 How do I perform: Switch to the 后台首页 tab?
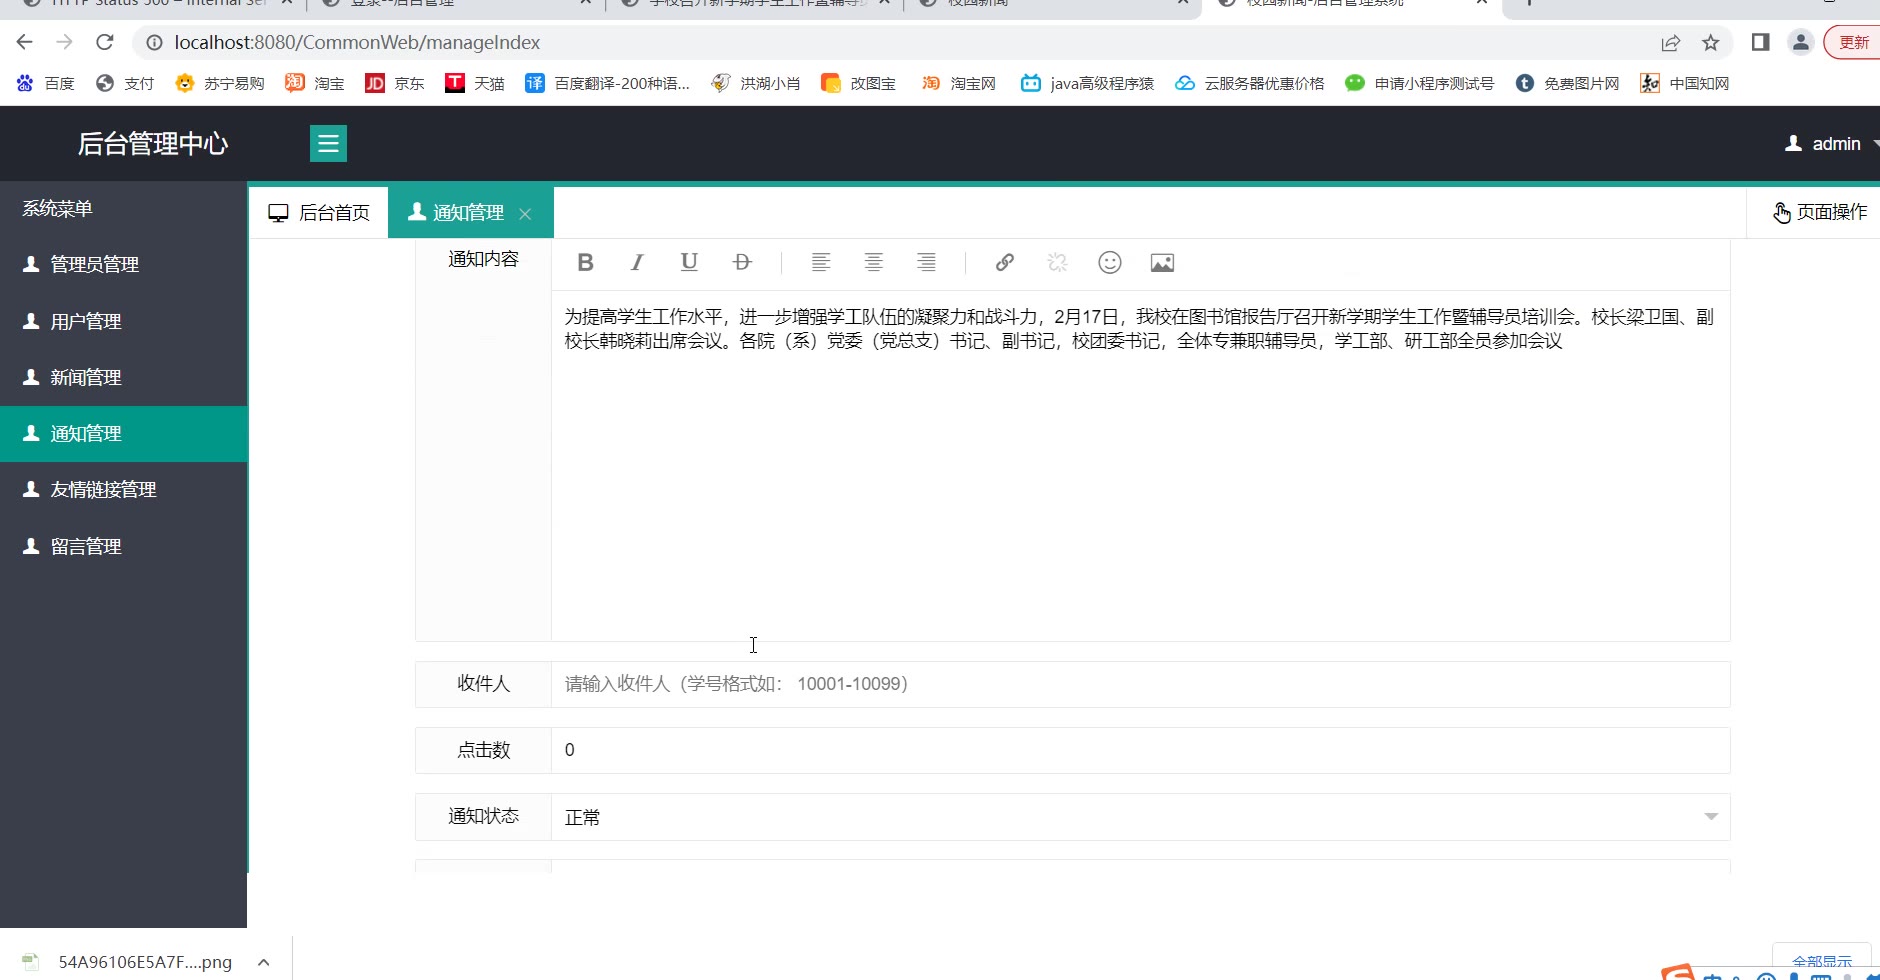319,213
